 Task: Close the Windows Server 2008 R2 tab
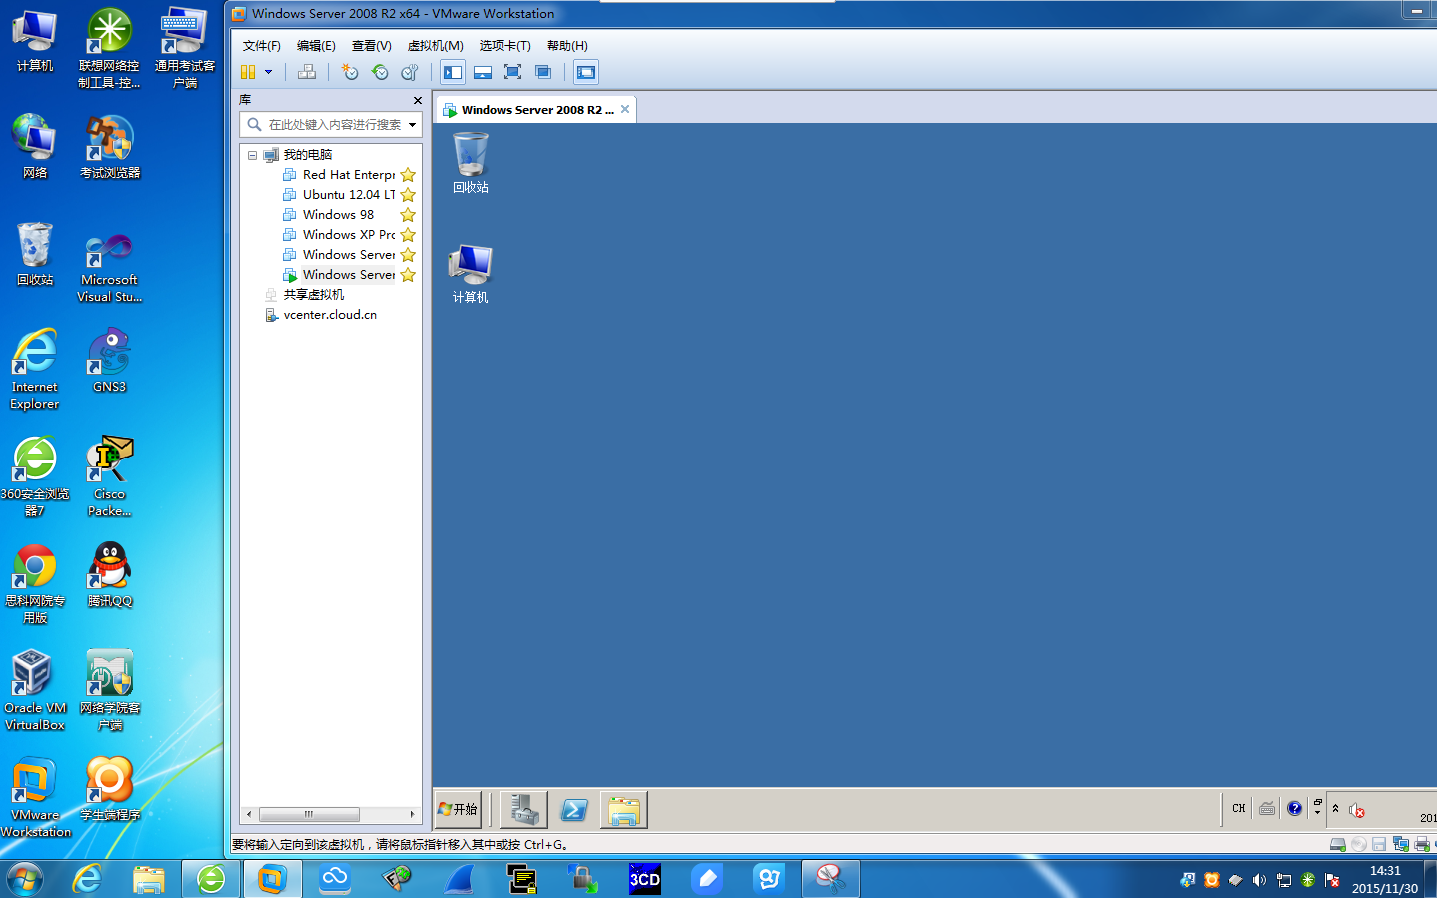point(625,109)
